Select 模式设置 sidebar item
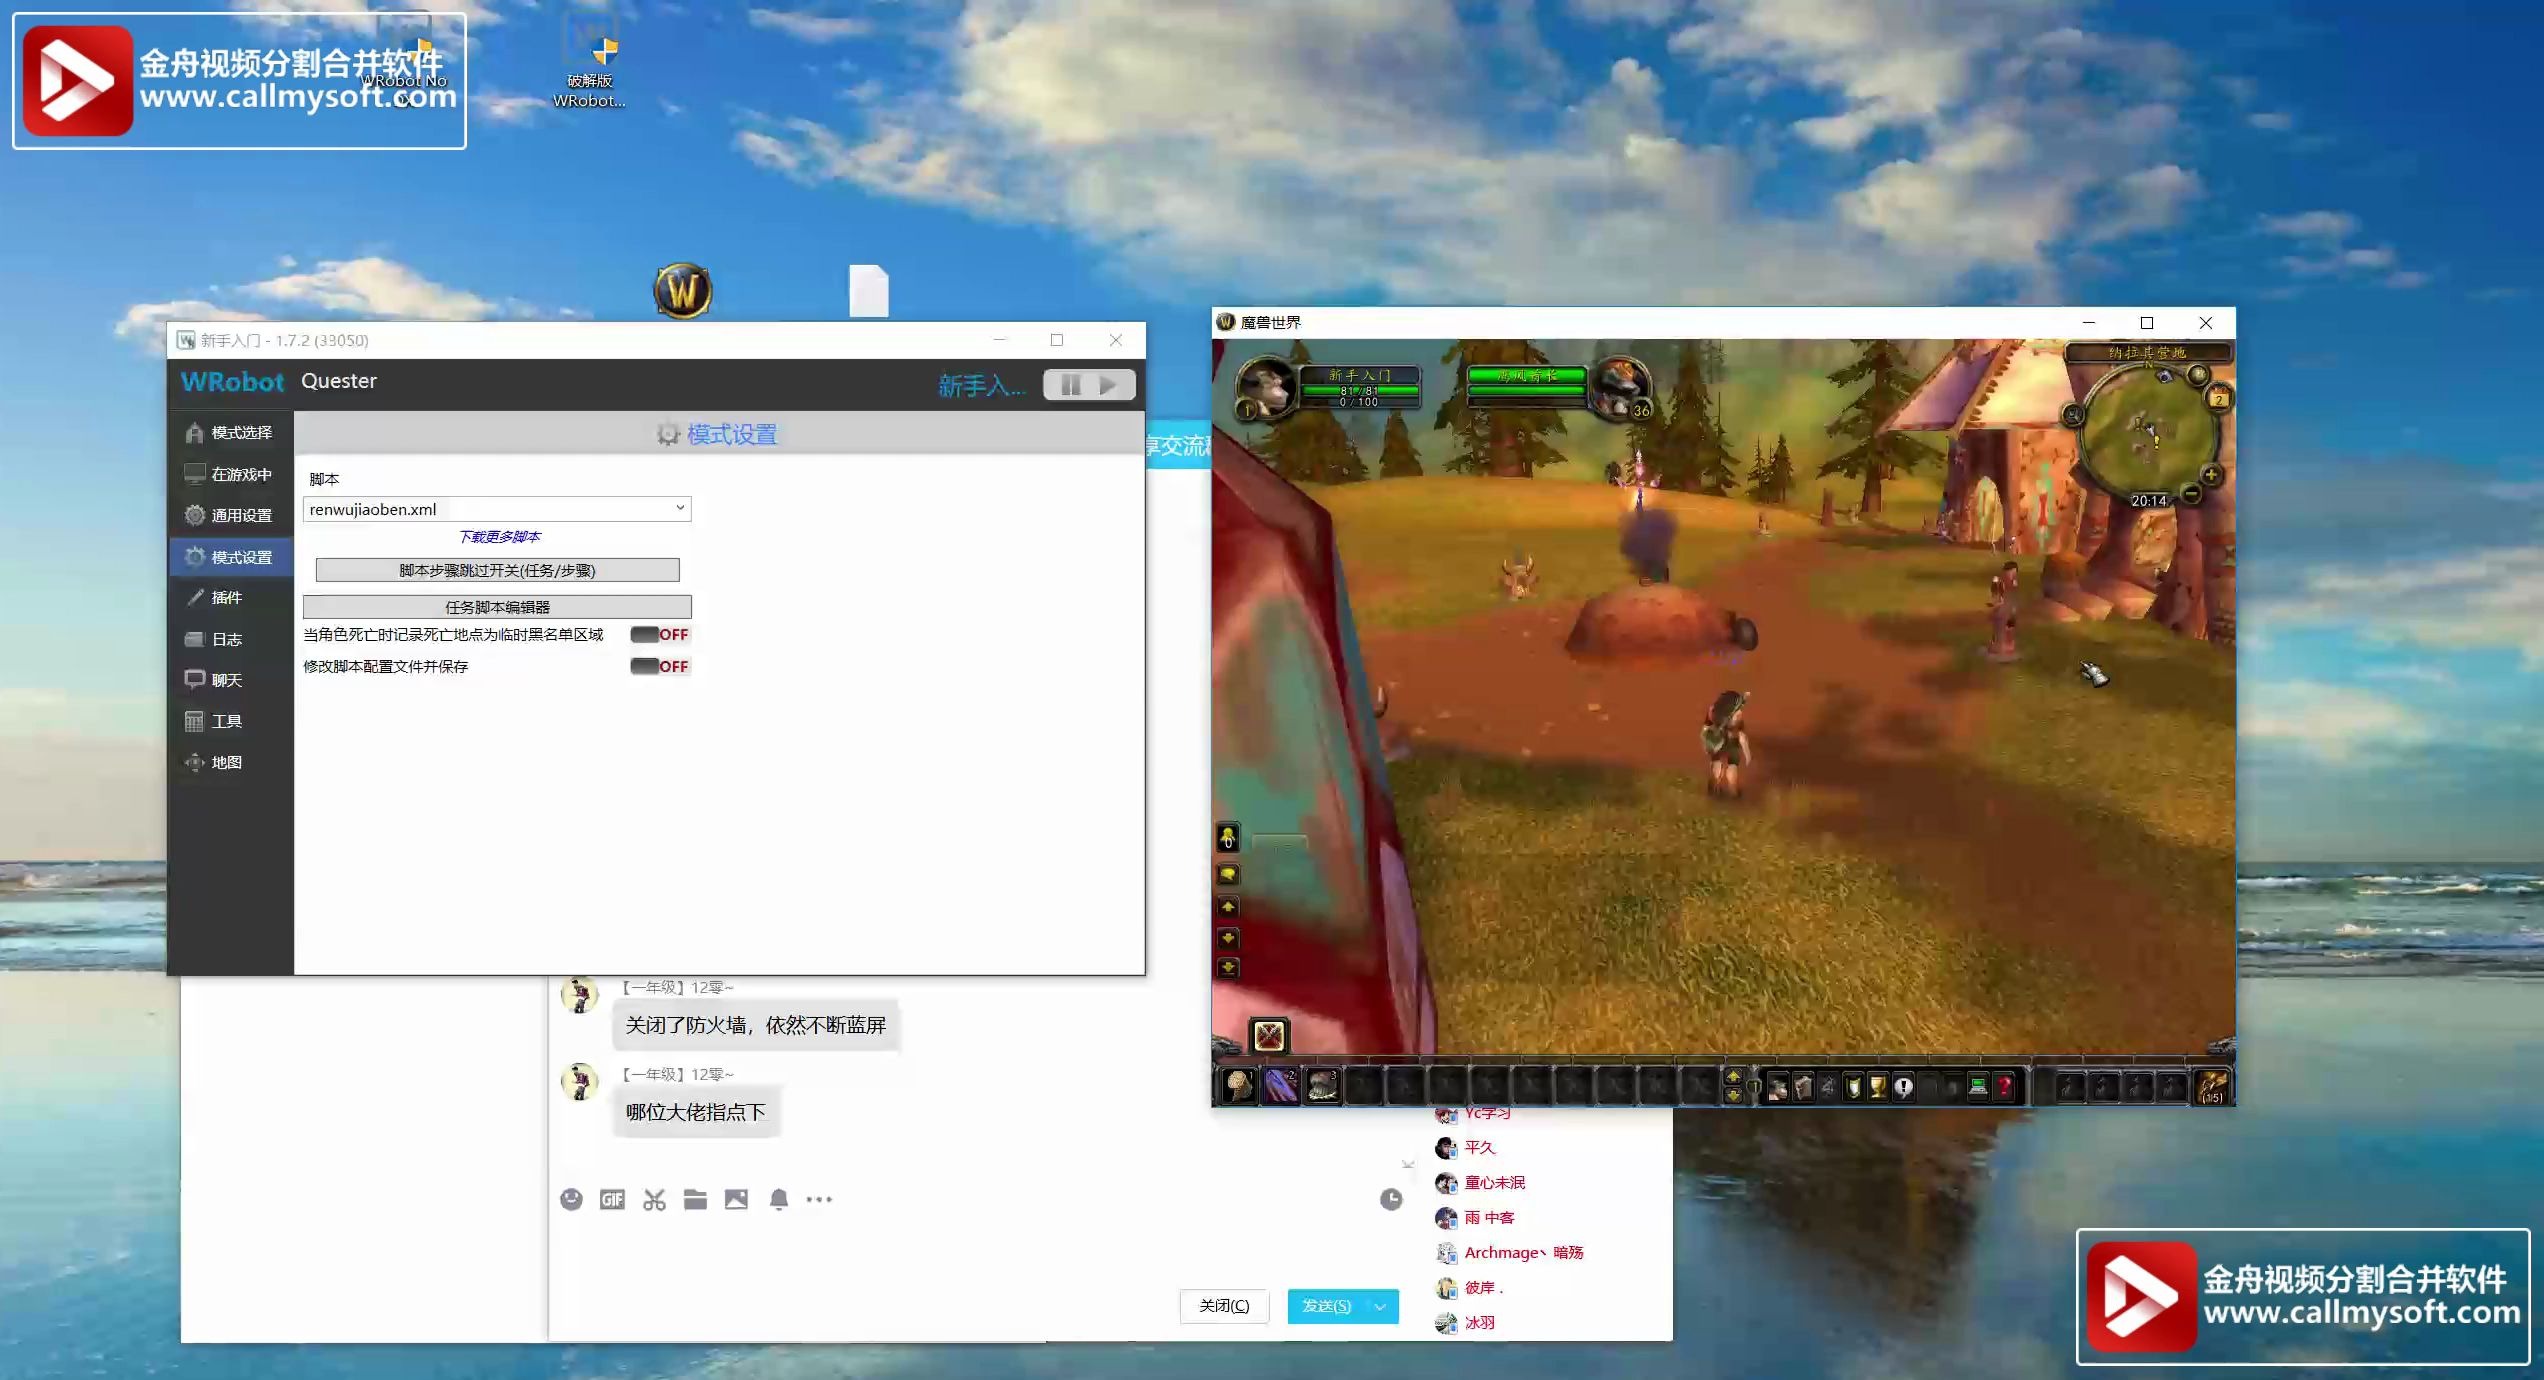 (230, 557)
